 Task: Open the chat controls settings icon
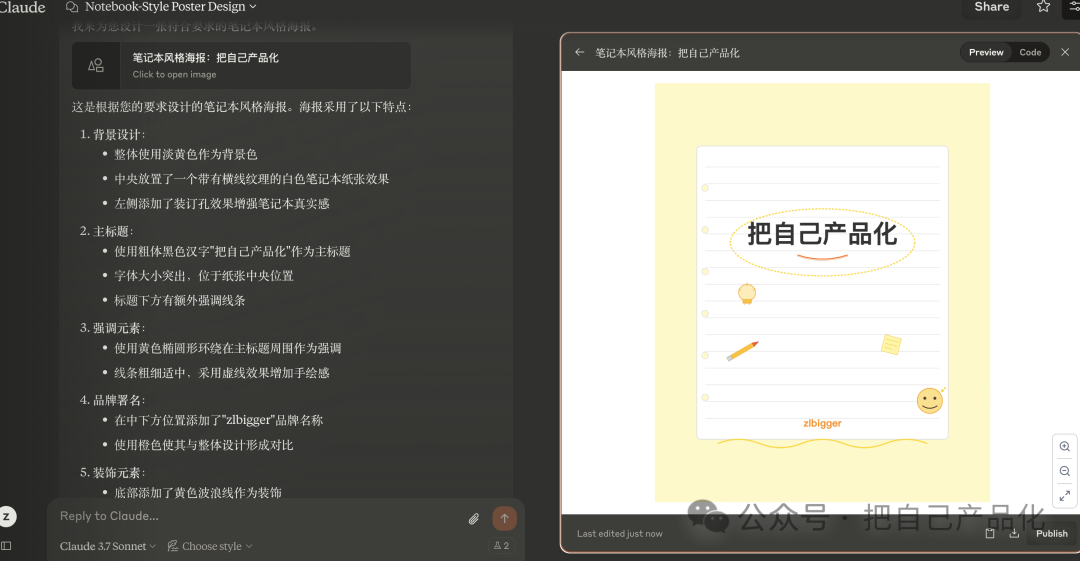pos(1074,7)
